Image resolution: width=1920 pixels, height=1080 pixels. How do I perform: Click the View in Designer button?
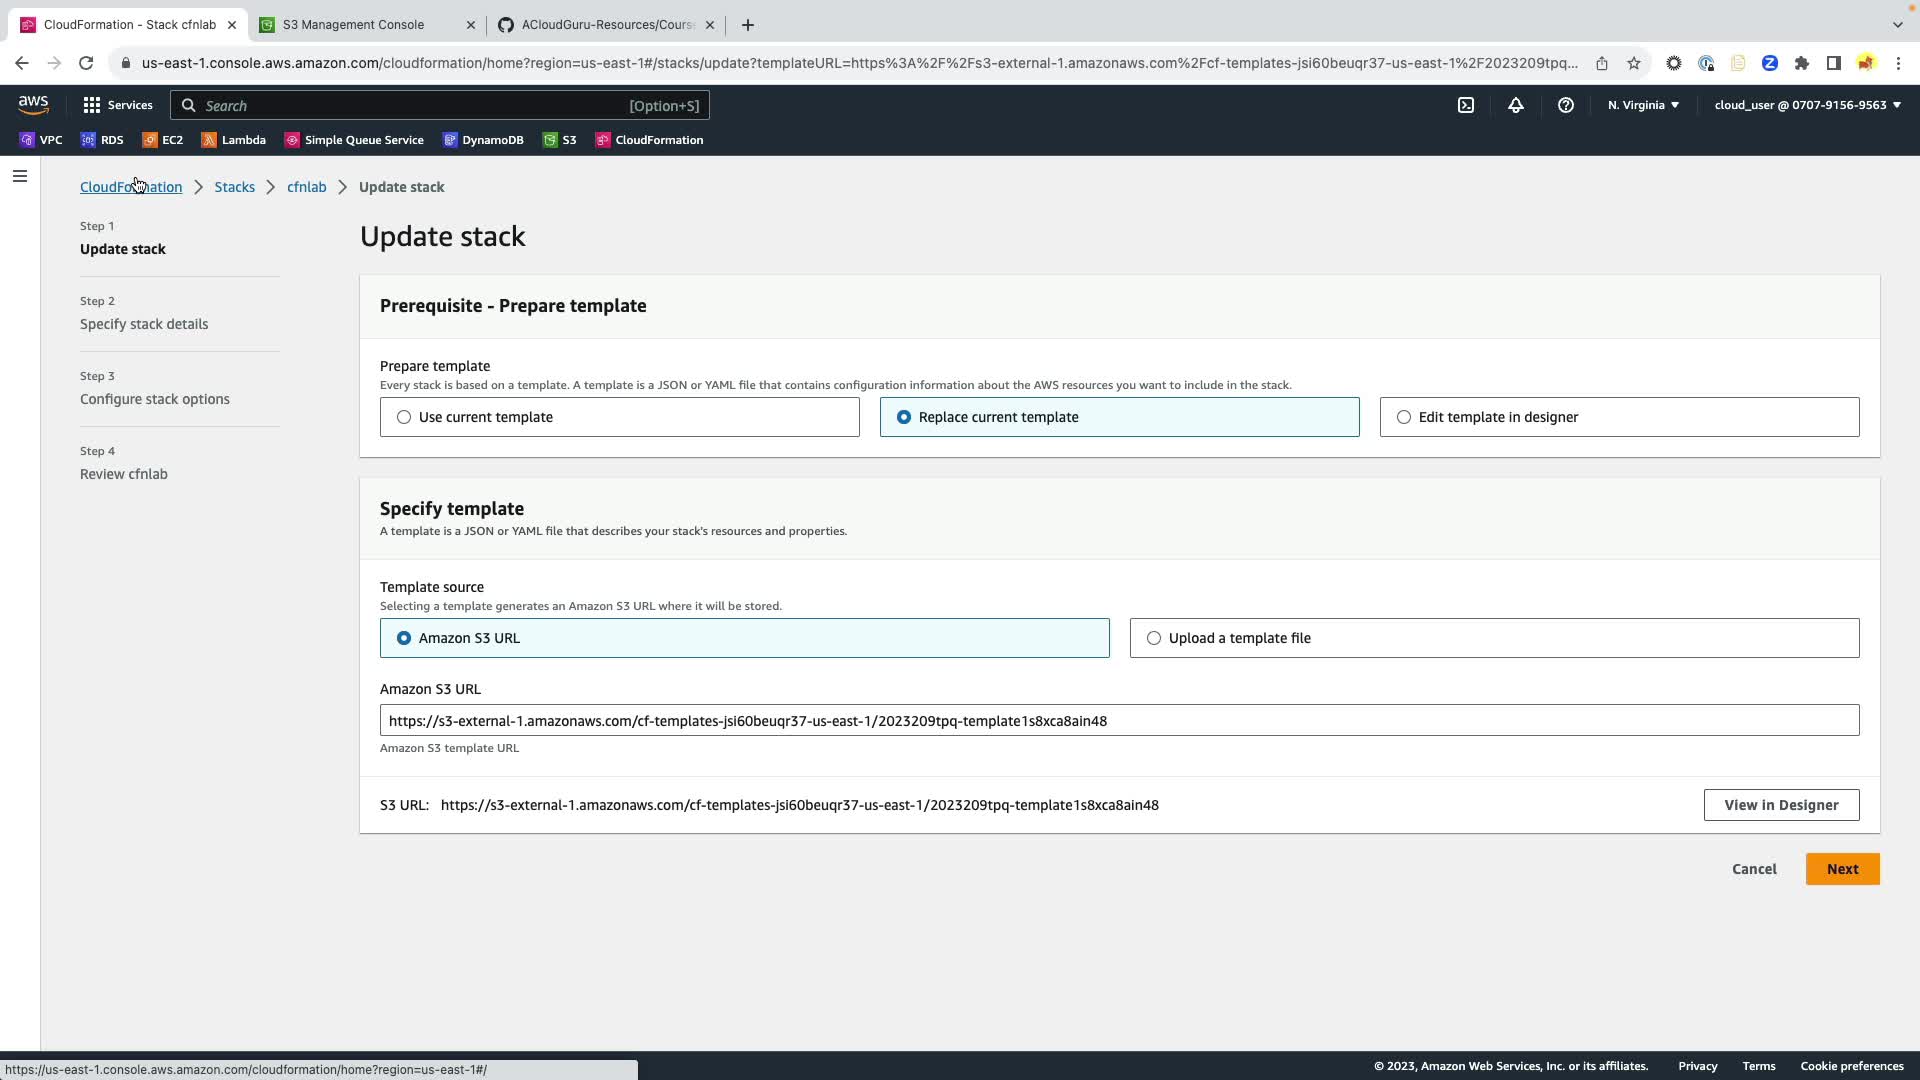pyautogui.click(x=1781, y=805)
